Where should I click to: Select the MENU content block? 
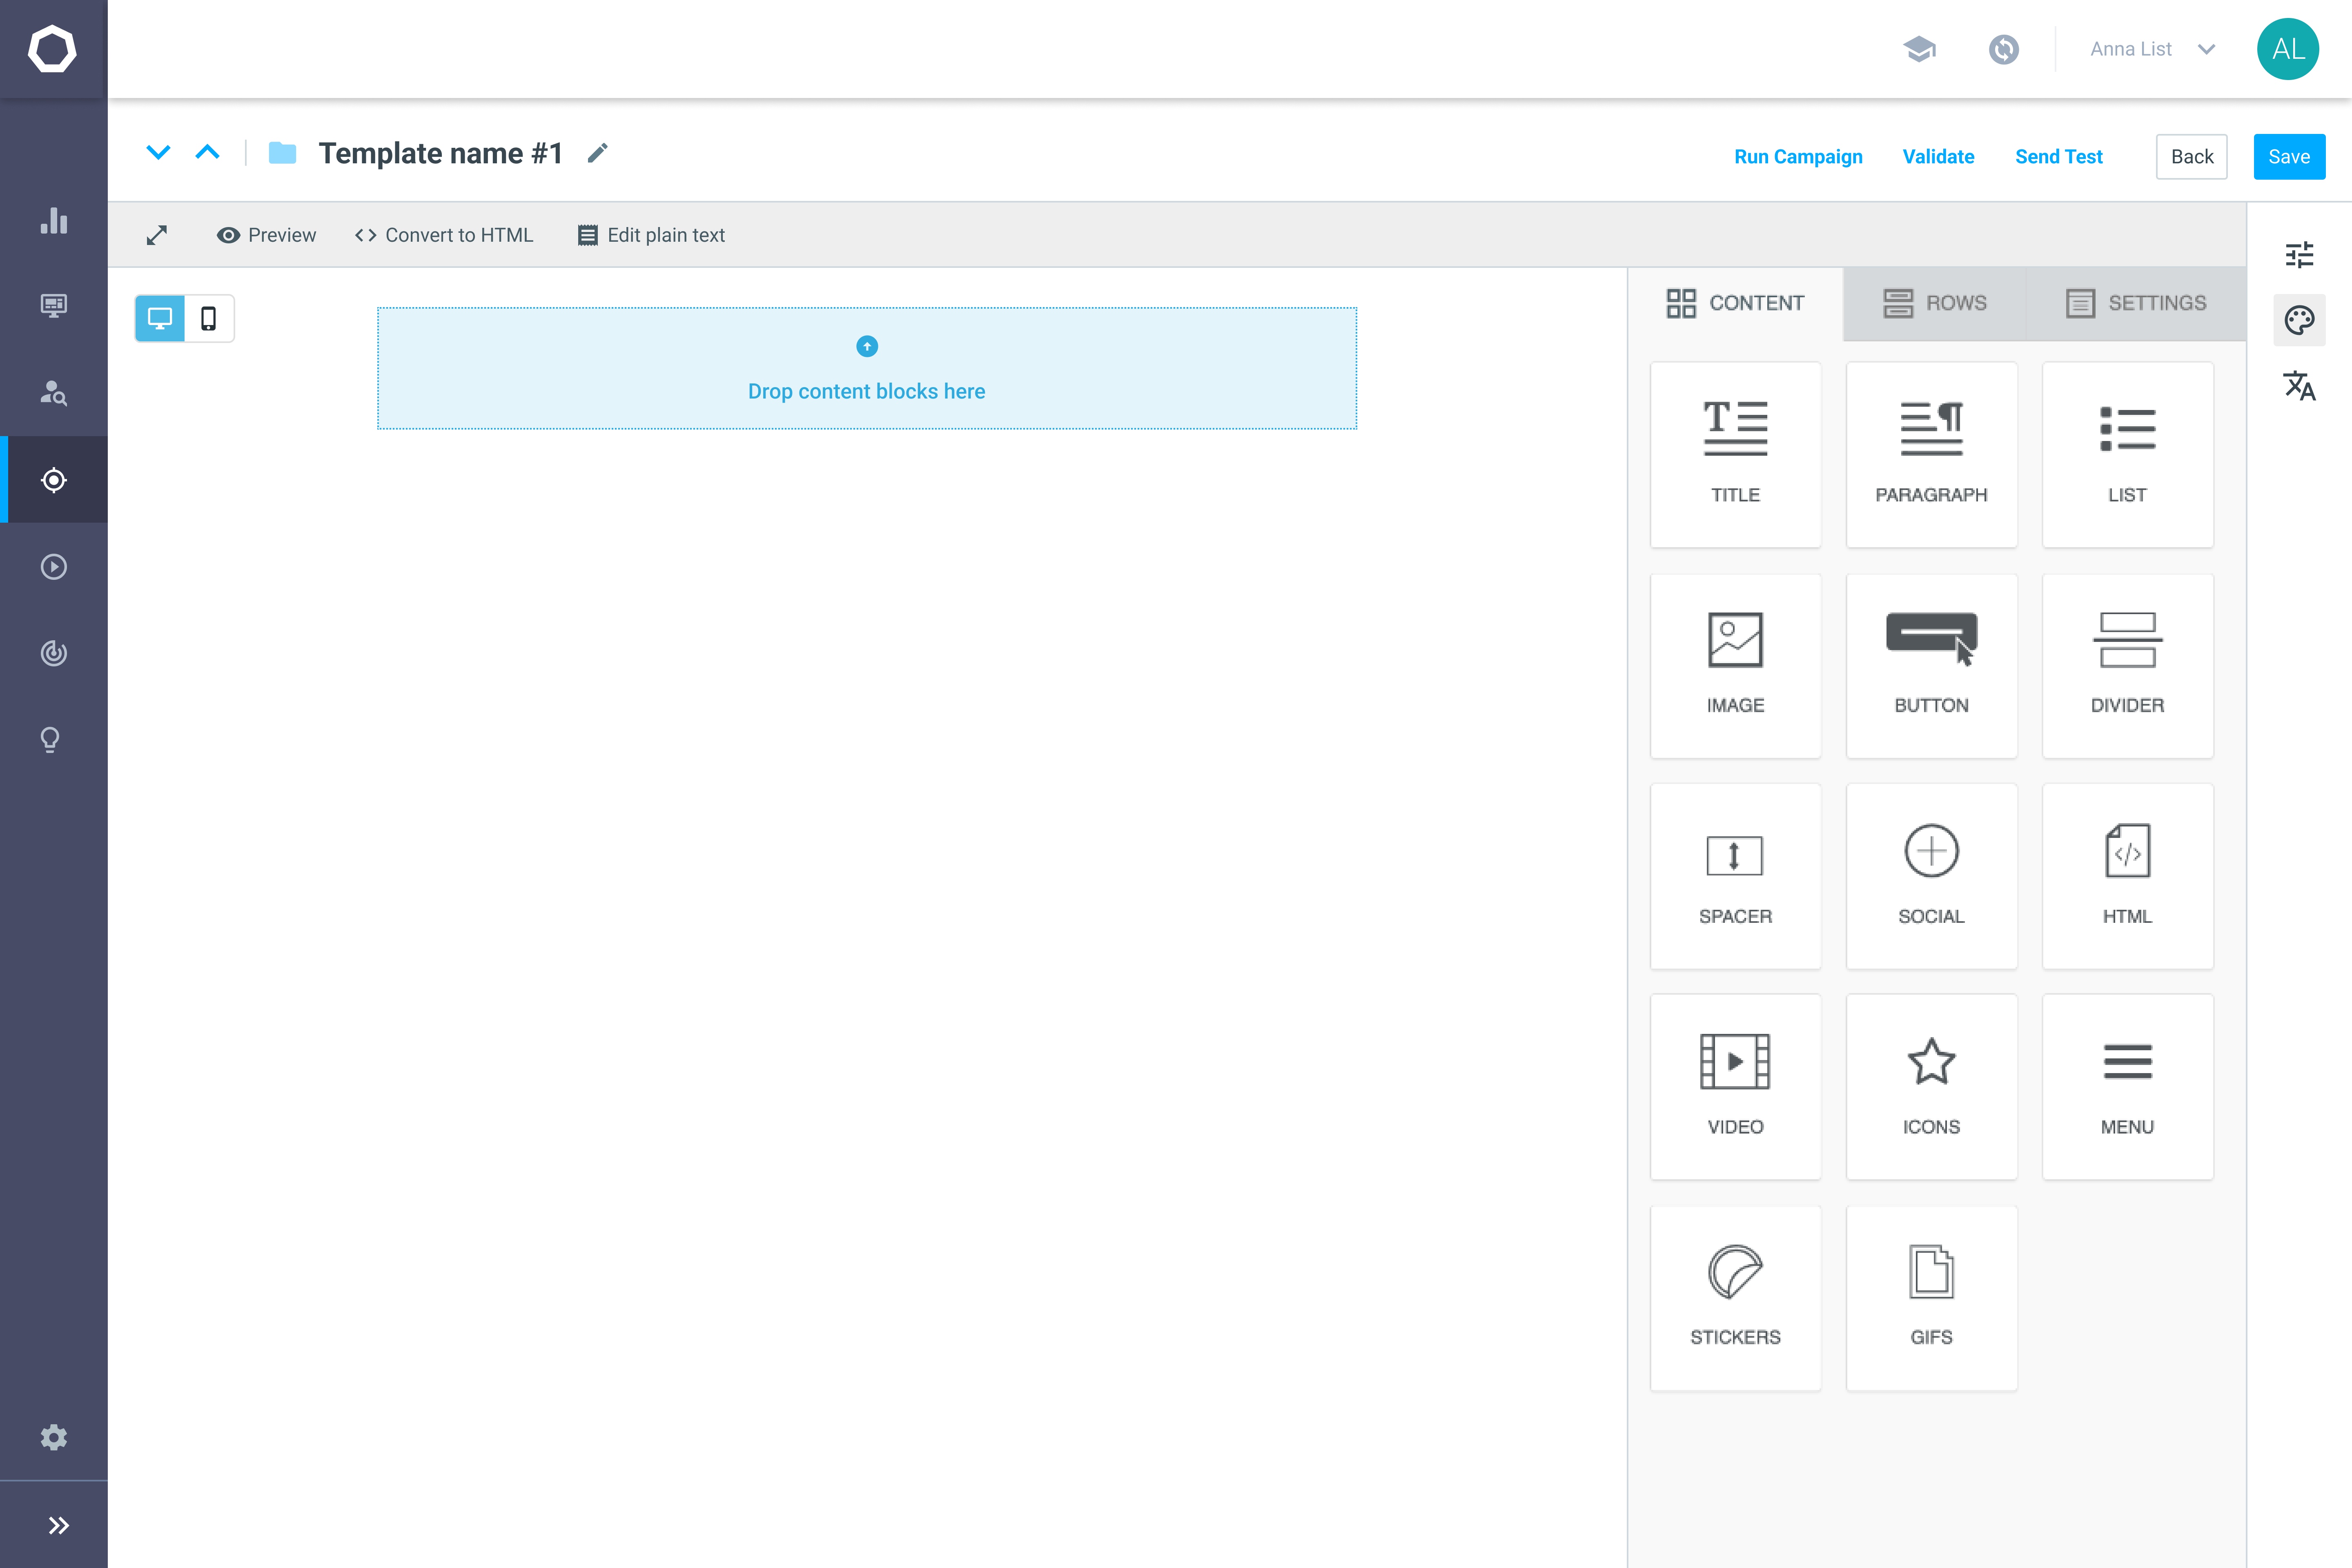click(2127, 1087)
